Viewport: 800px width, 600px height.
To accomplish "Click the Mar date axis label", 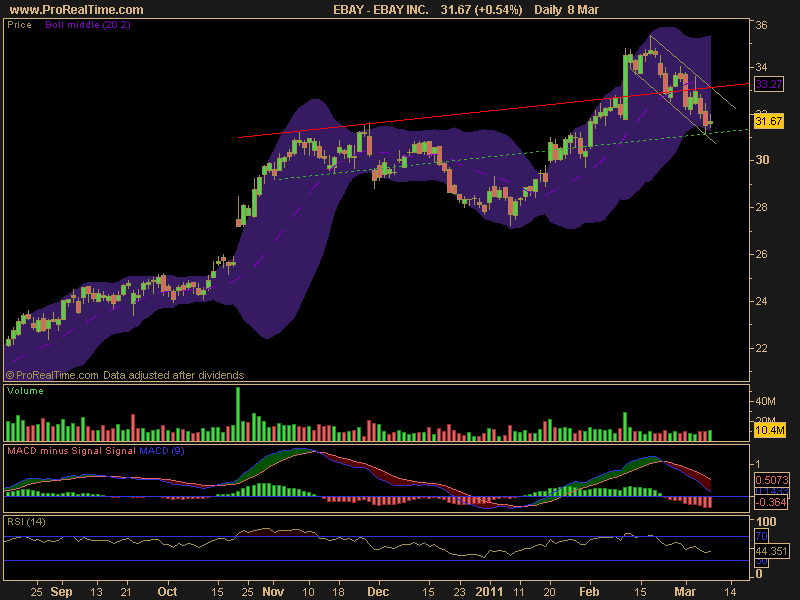I will [685, 592].
